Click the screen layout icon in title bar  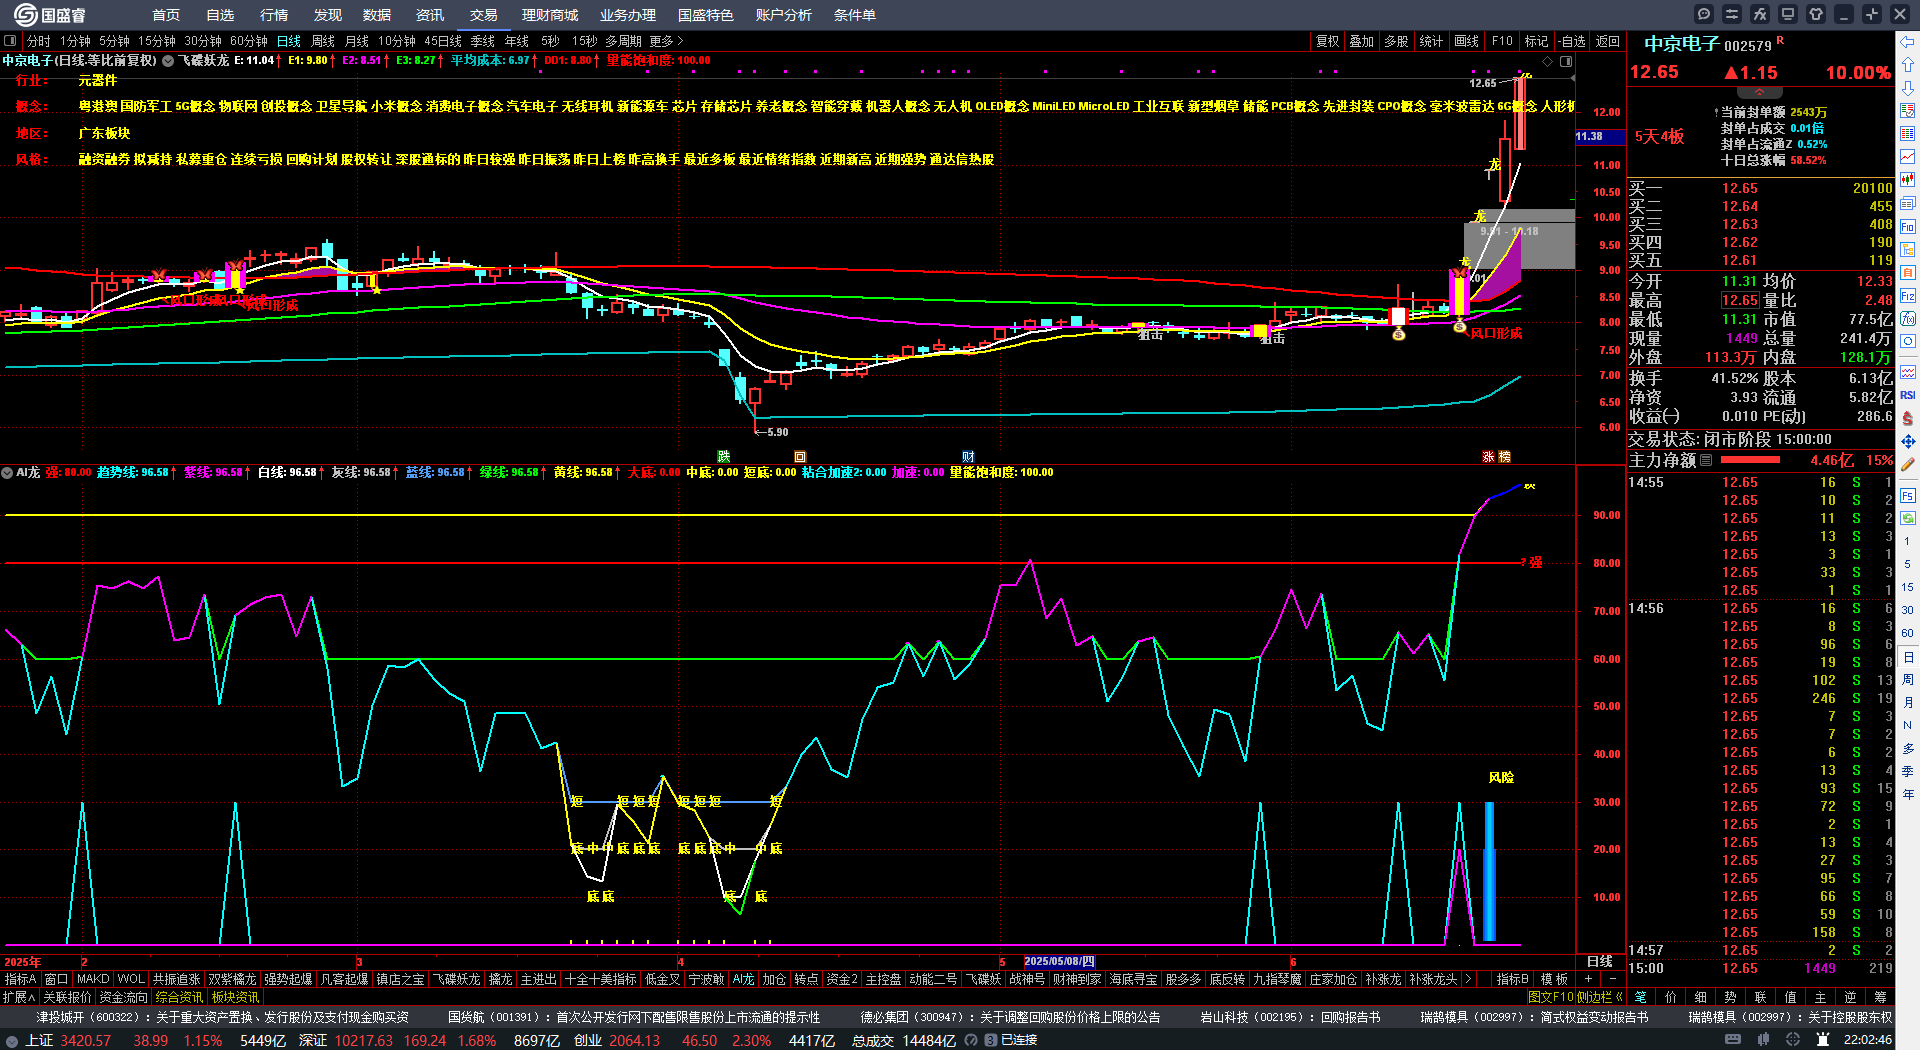click(1788, 14)
